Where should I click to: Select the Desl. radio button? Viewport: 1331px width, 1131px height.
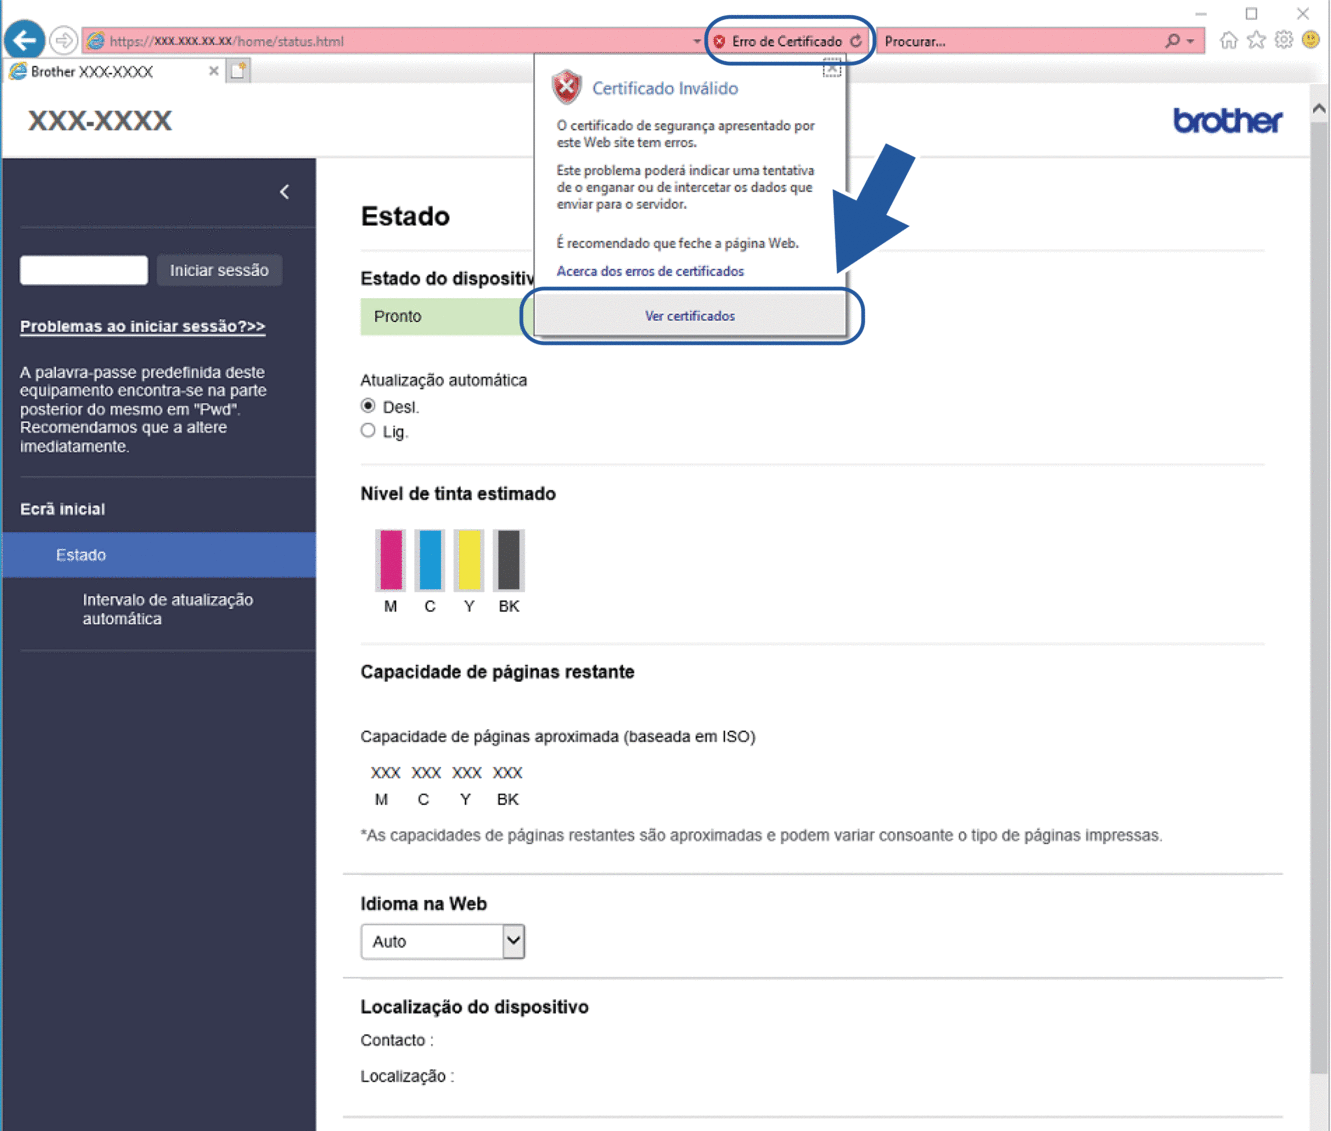pos(368,406)
